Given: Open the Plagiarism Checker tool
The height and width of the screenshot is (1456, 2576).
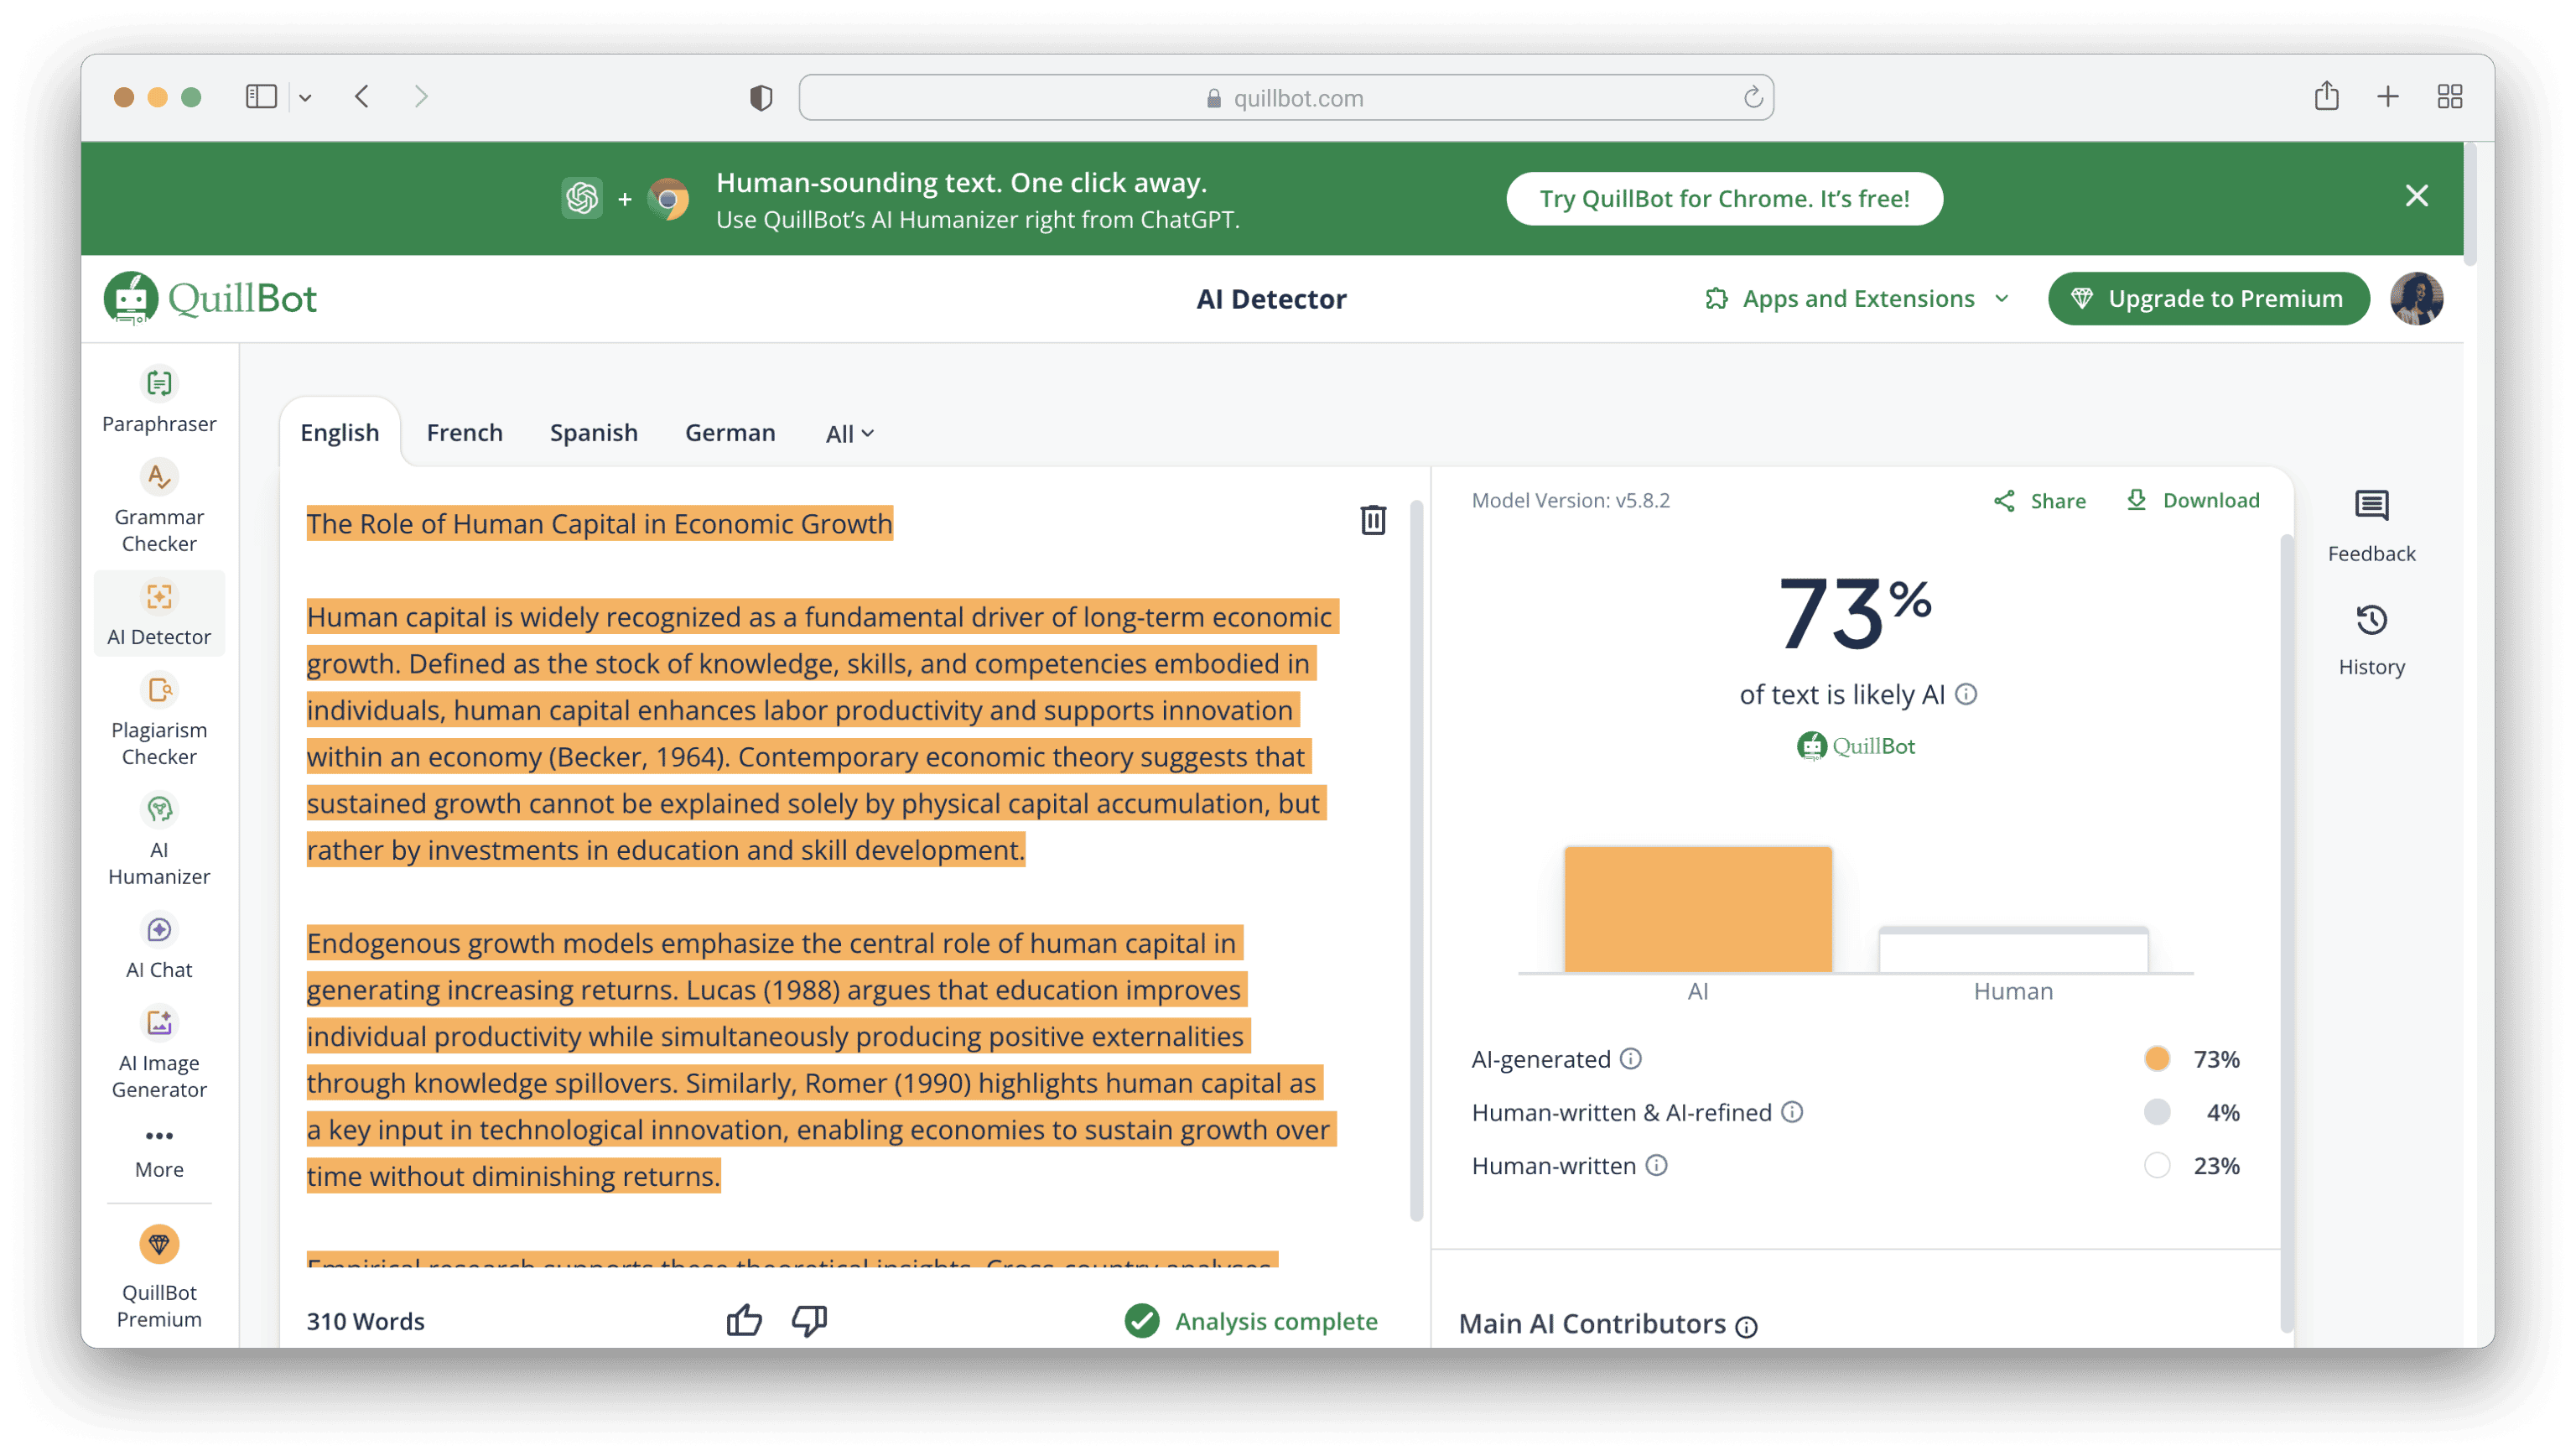Looking at the screenshot, I should point(159,720).
